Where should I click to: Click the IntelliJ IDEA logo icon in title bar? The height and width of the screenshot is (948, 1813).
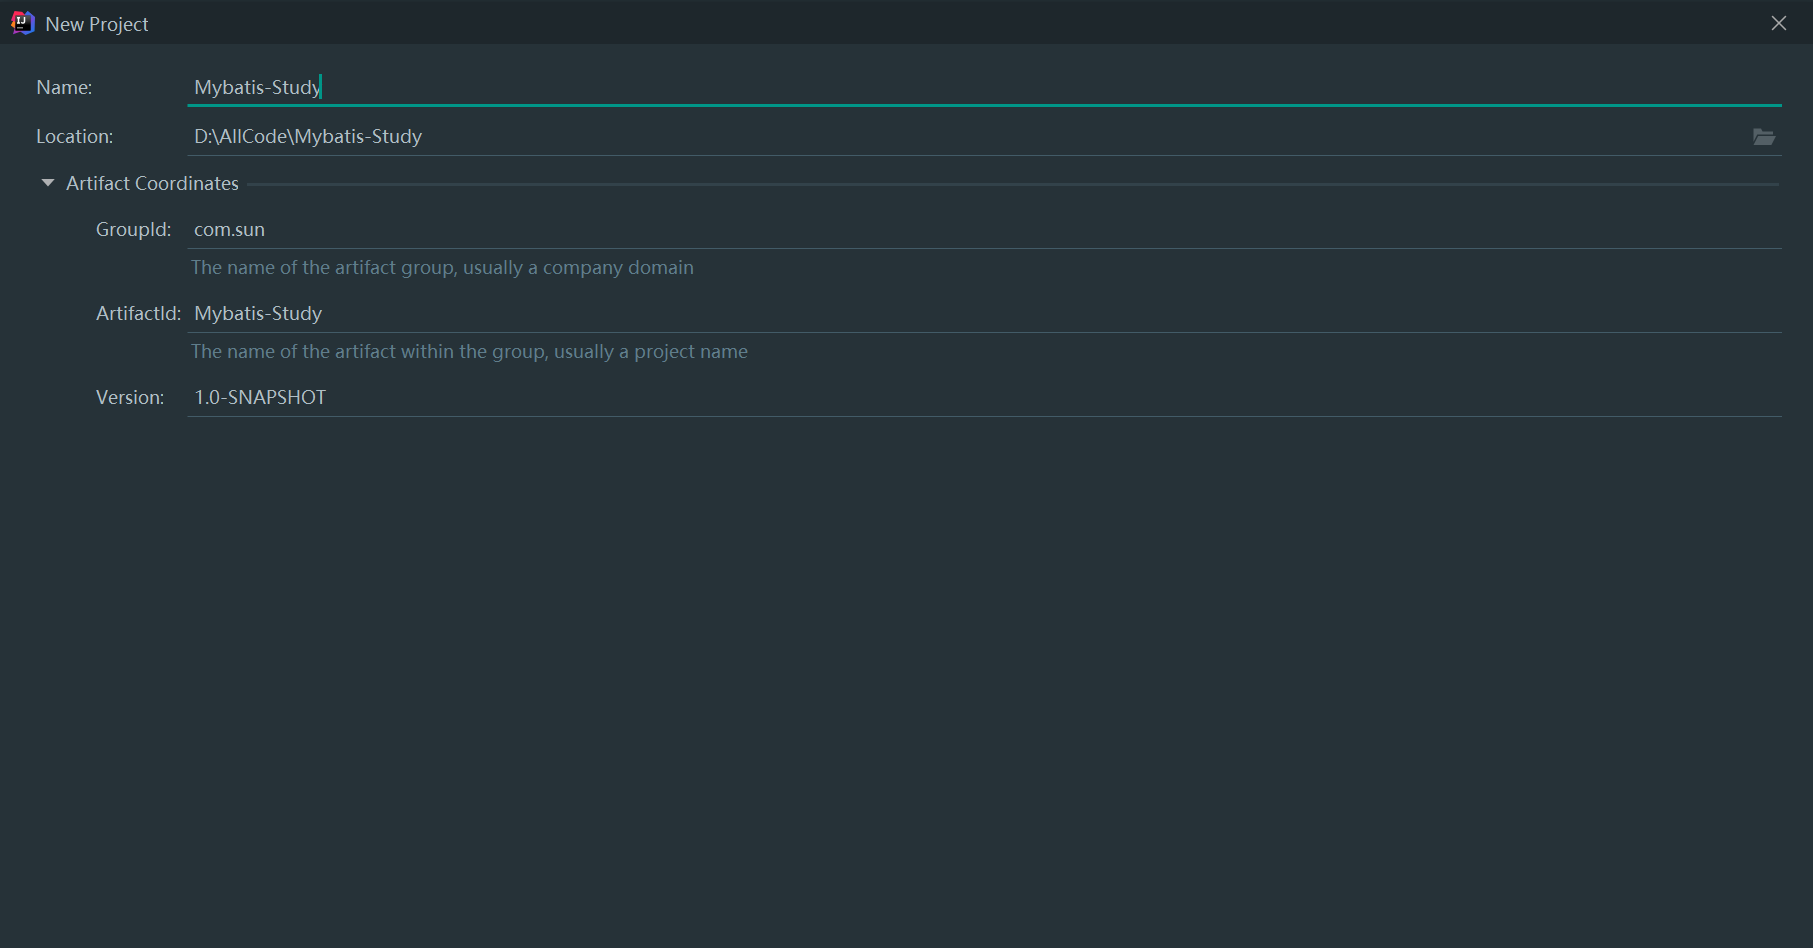tap(22, 23)
